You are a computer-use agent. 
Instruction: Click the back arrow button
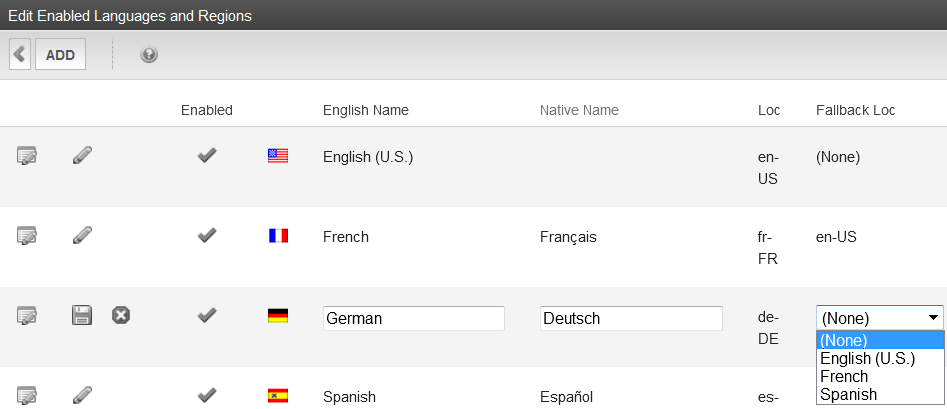pos(20,54)
